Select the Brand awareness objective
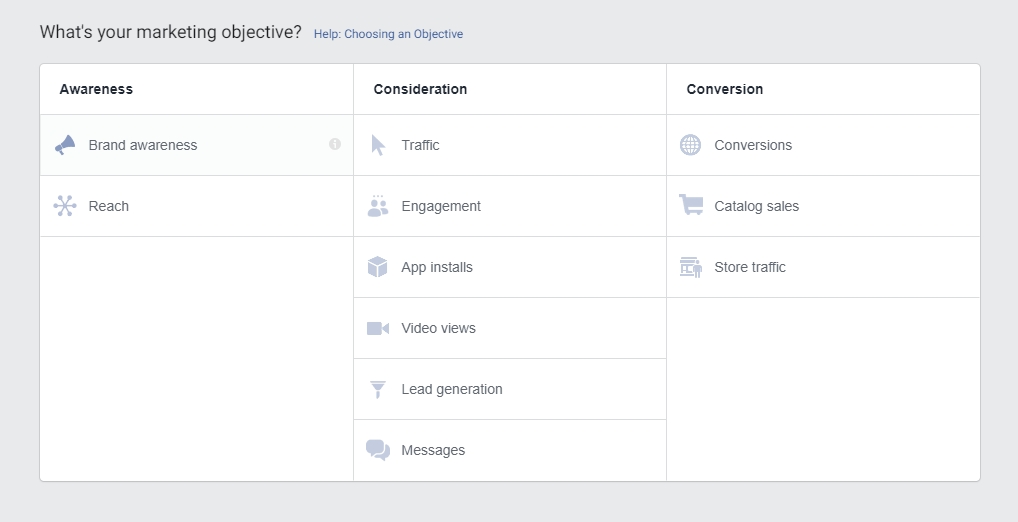Image resolution: width=1018 pixels, height=522 pixels. (x=143, y=145)
